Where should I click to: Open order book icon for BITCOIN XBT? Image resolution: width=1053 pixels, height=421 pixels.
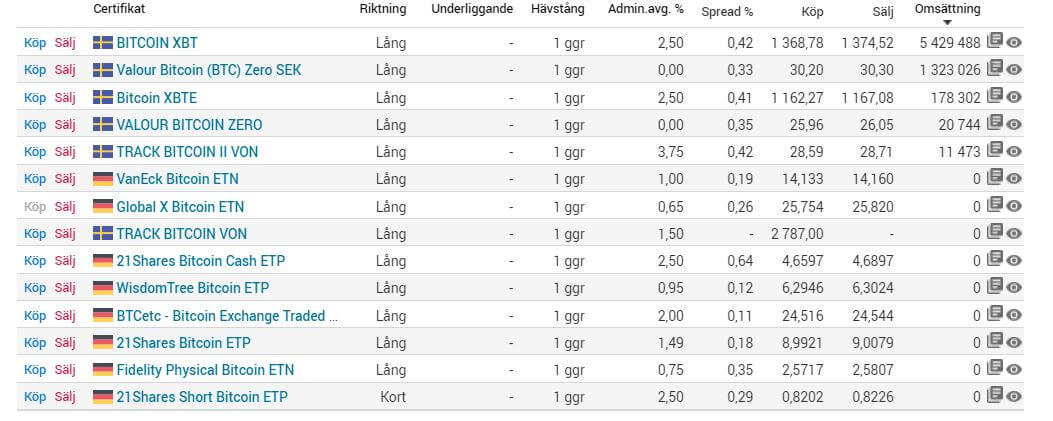point(995,41)
